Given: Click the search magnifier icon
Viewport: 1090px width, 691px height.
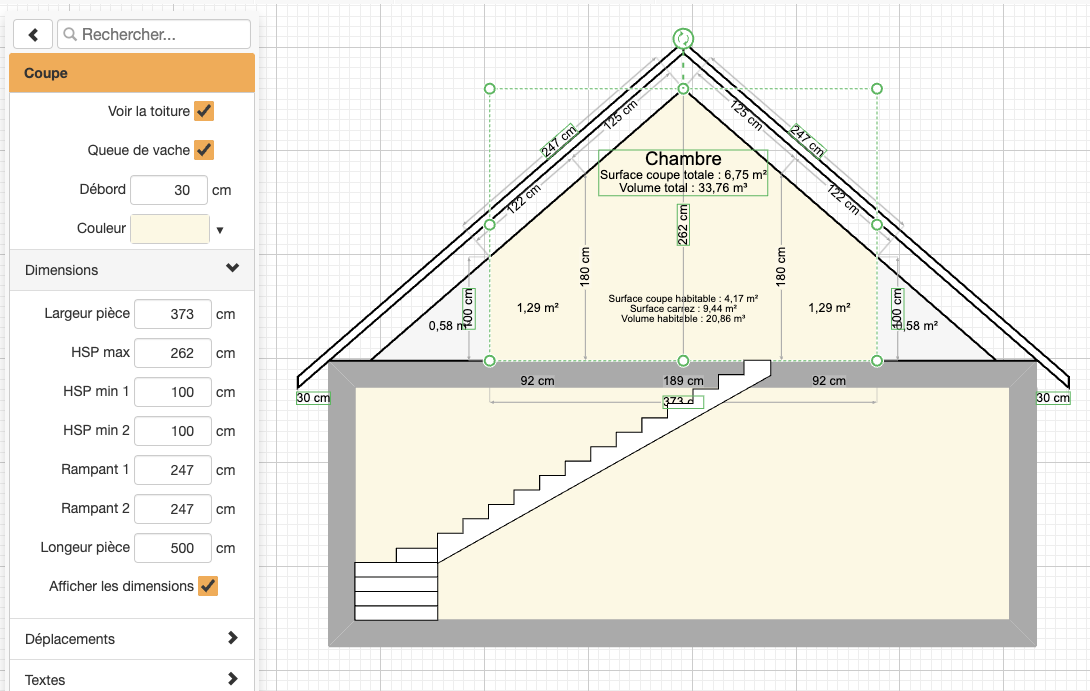Looking at the screenshot, I should [70, 34].
